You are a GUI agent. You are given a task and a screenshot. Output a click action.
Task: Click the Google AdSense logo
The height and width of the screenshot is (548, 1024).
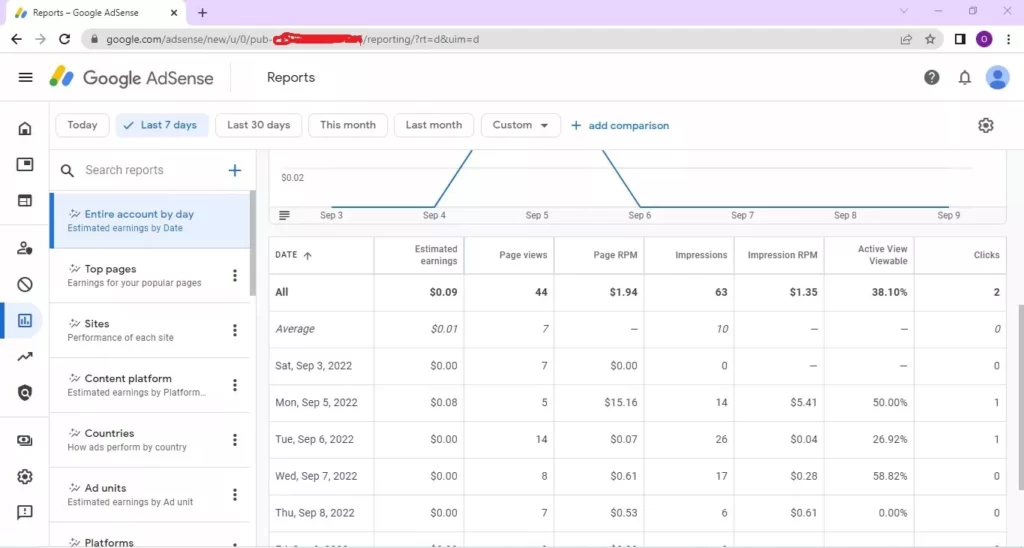131,78
